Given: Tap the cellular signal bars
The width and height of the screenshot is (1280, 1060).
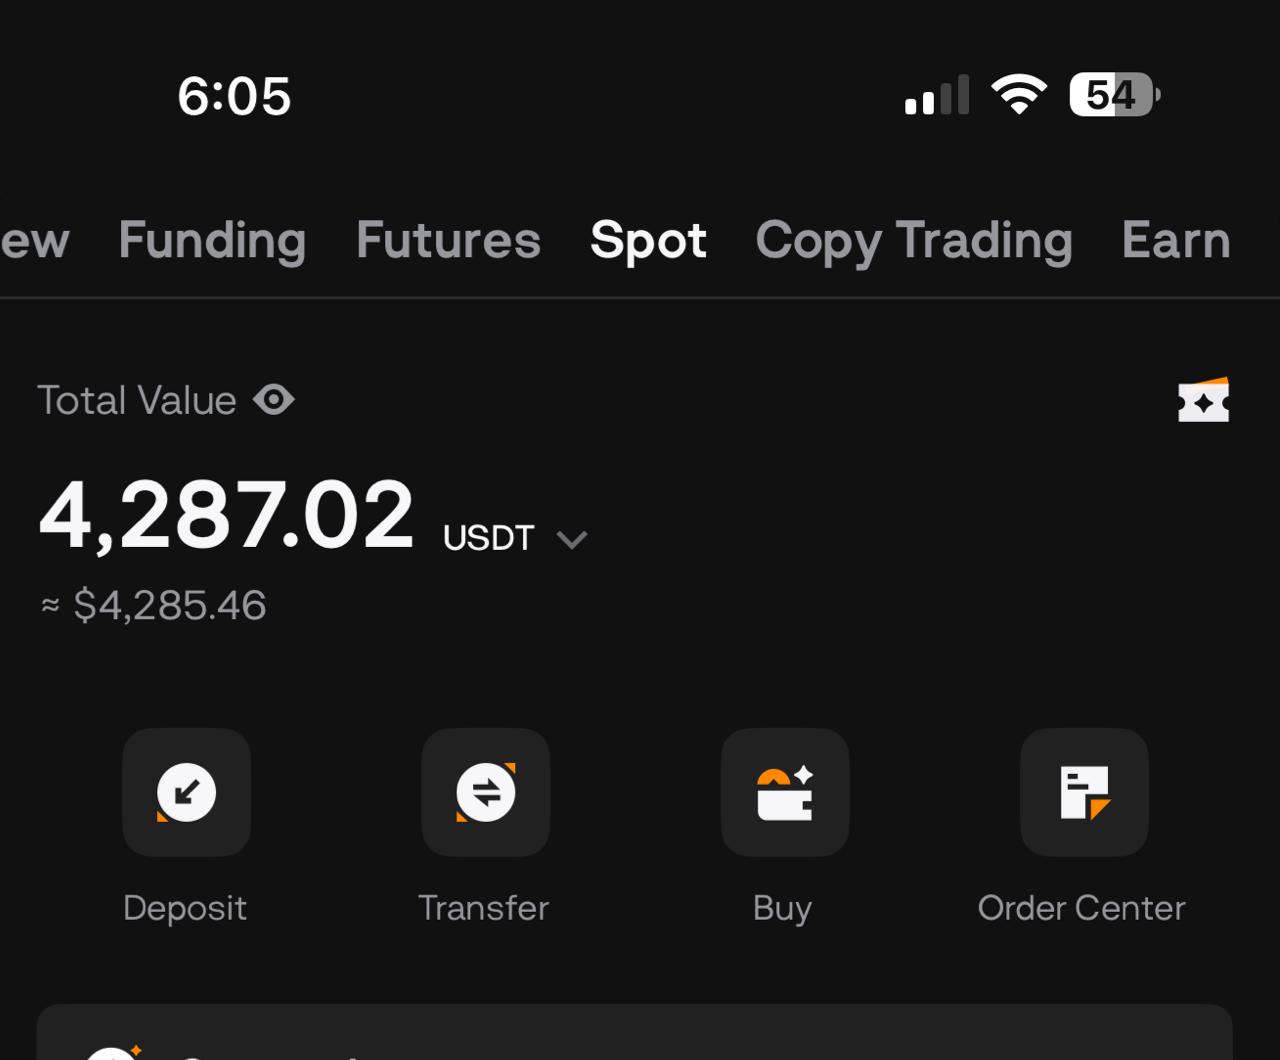Looking at the screenshot, I should [x=937, y=96].
